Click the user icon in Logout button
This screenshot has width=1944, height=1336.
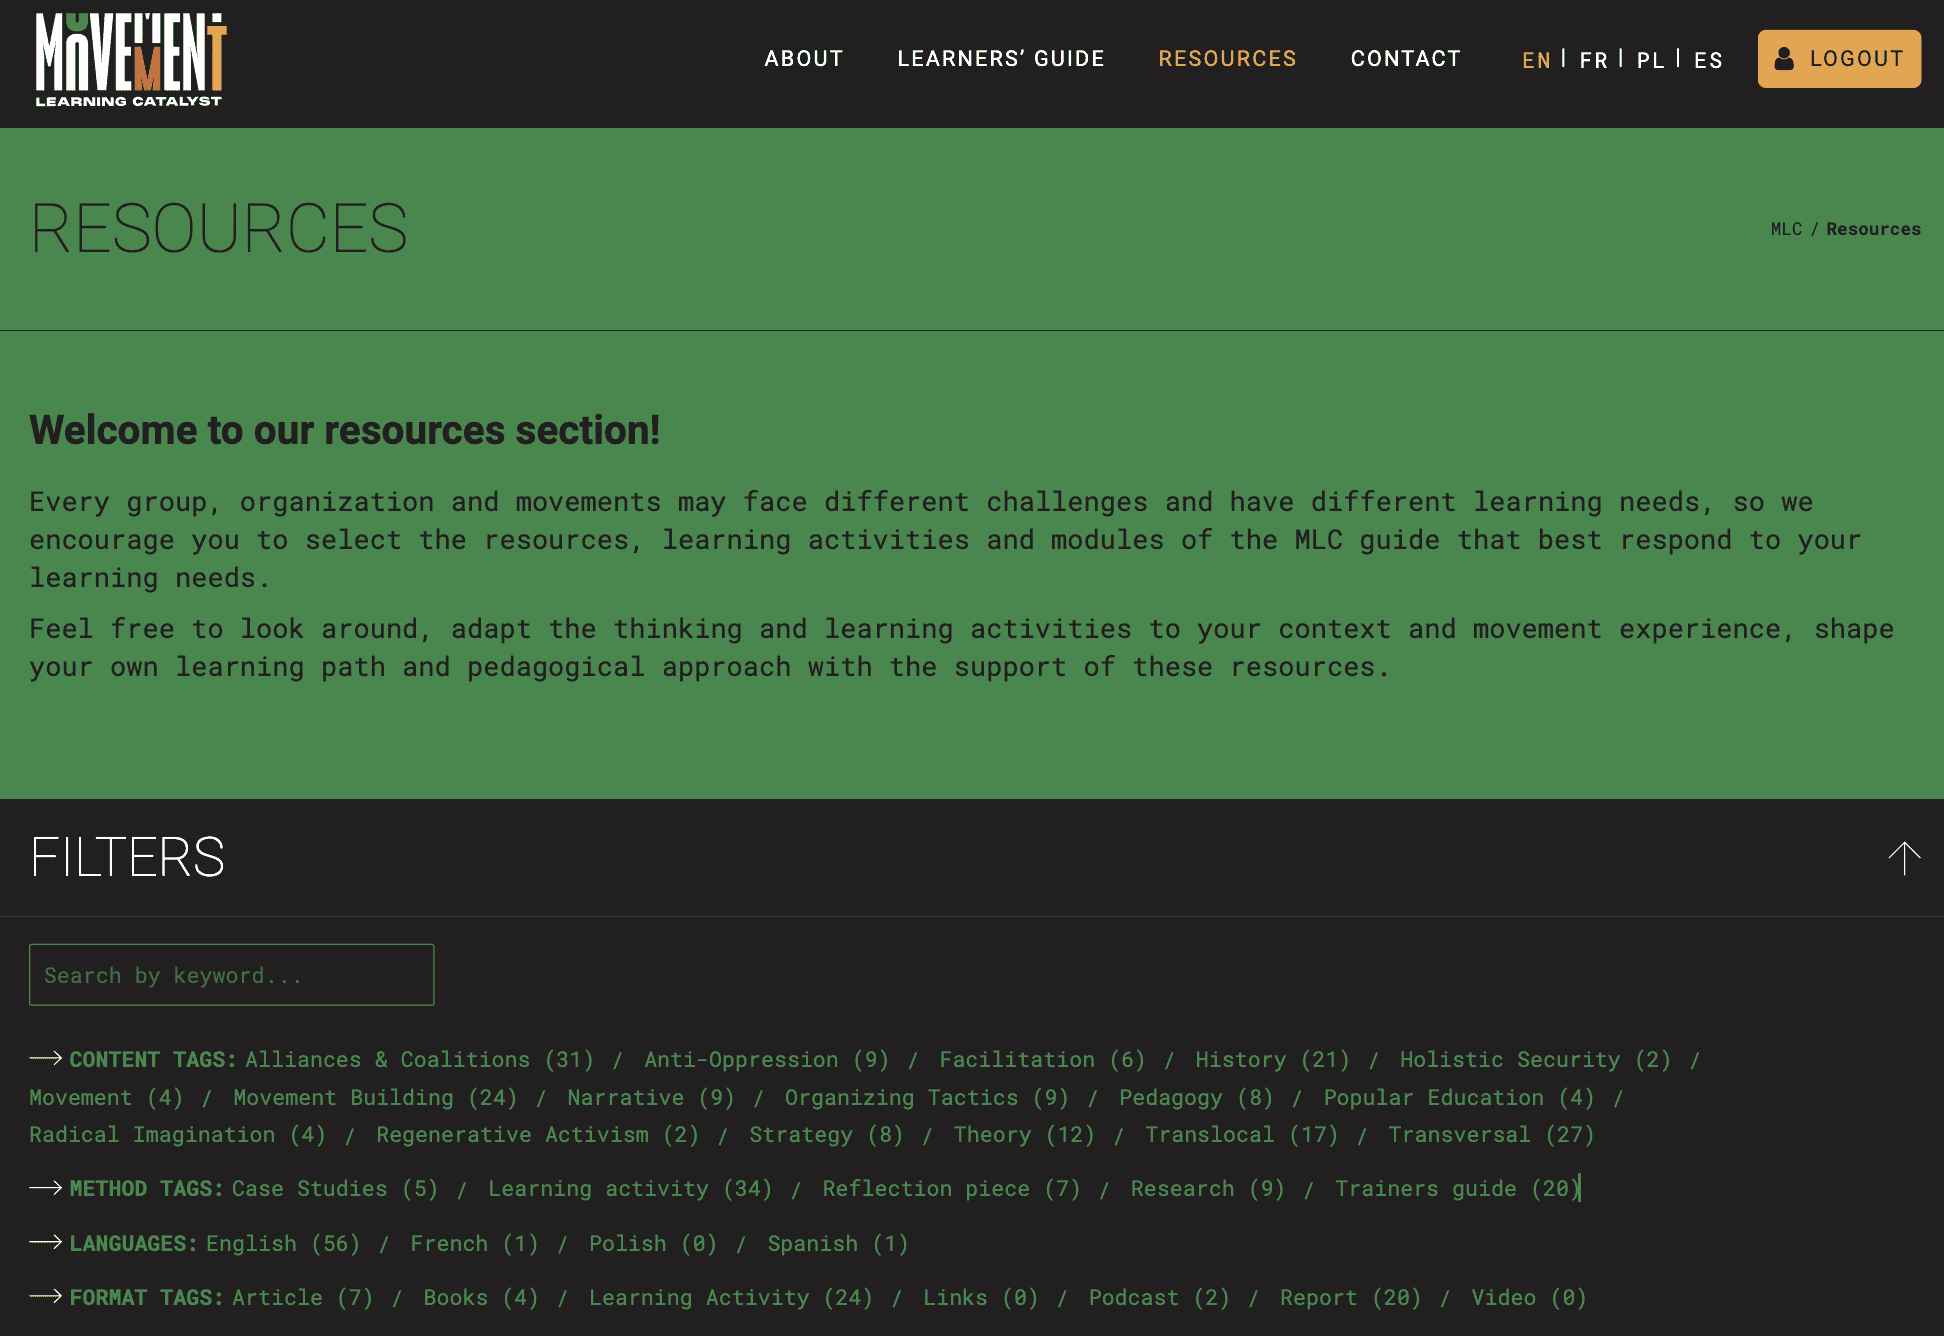tap(1784, 59)
